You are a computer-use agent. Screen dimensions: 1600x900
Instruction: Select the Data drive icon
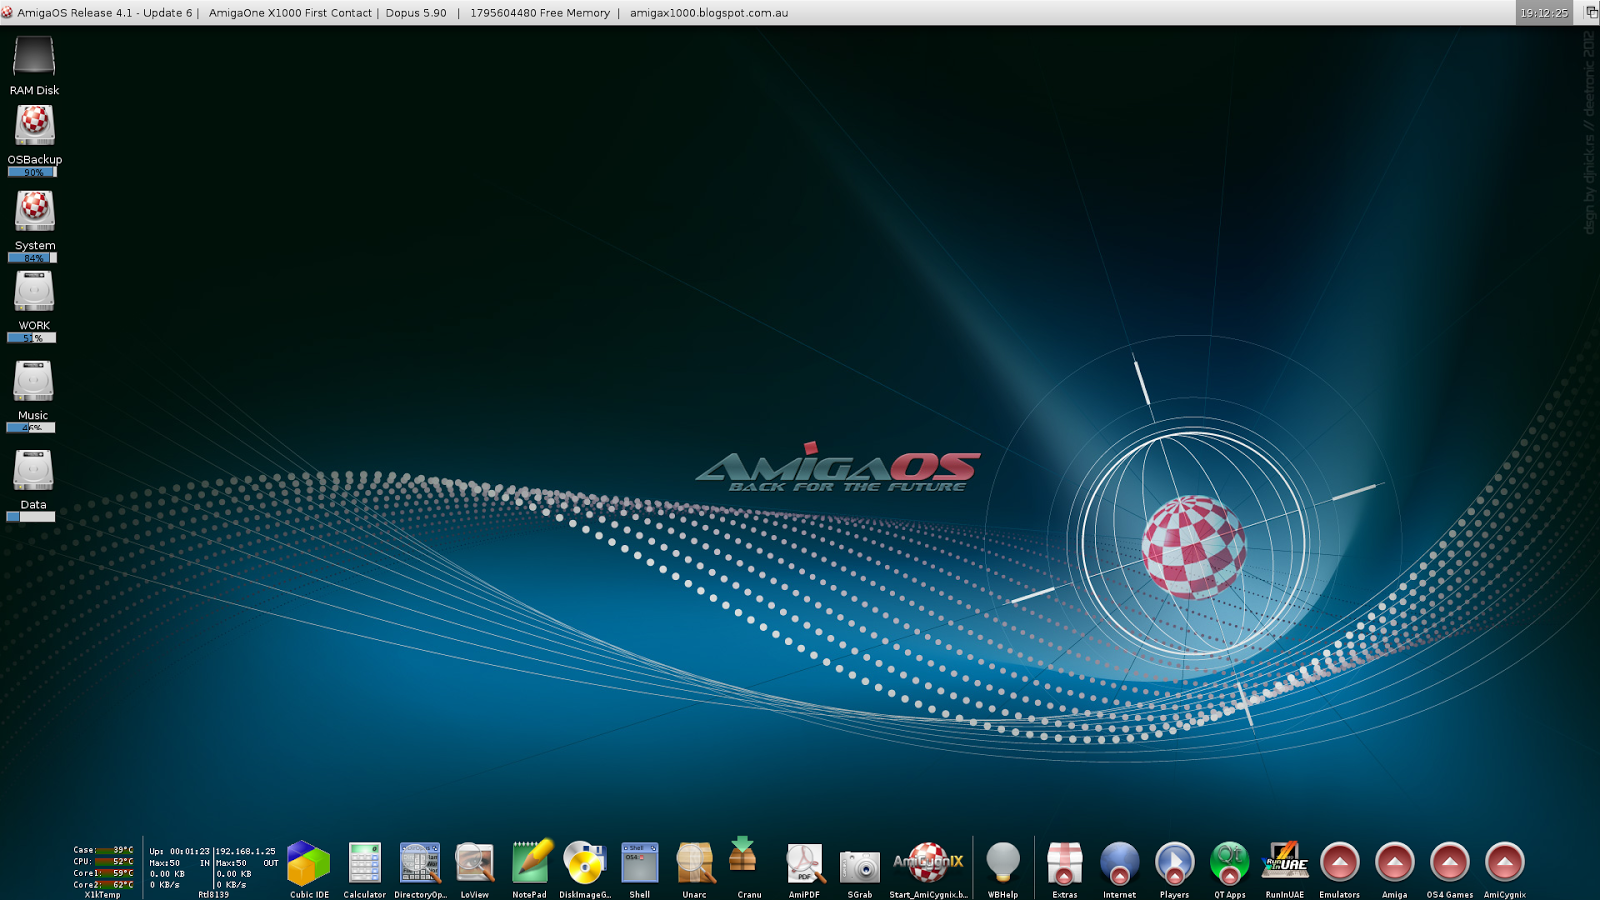pyautogui.click(x=33, y=470)
